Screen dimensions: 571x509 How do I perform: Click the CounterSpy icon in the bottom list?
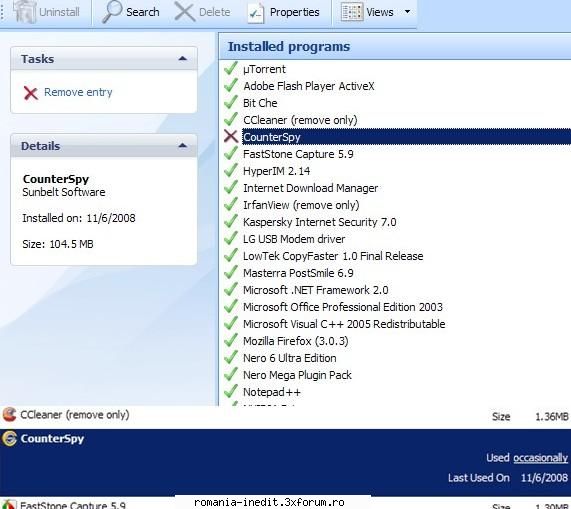(x=9, y=438)
